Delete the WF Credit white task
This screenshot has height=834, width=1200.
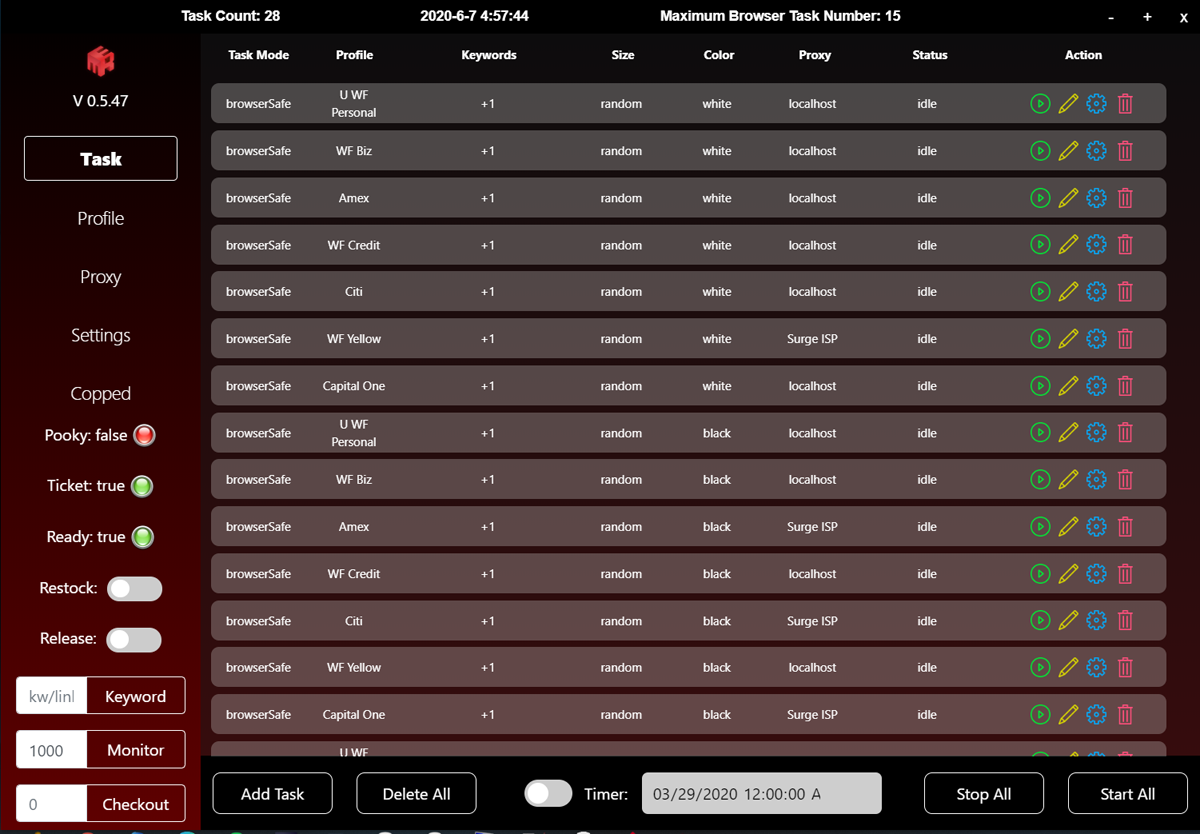[x=1125, y=245]
